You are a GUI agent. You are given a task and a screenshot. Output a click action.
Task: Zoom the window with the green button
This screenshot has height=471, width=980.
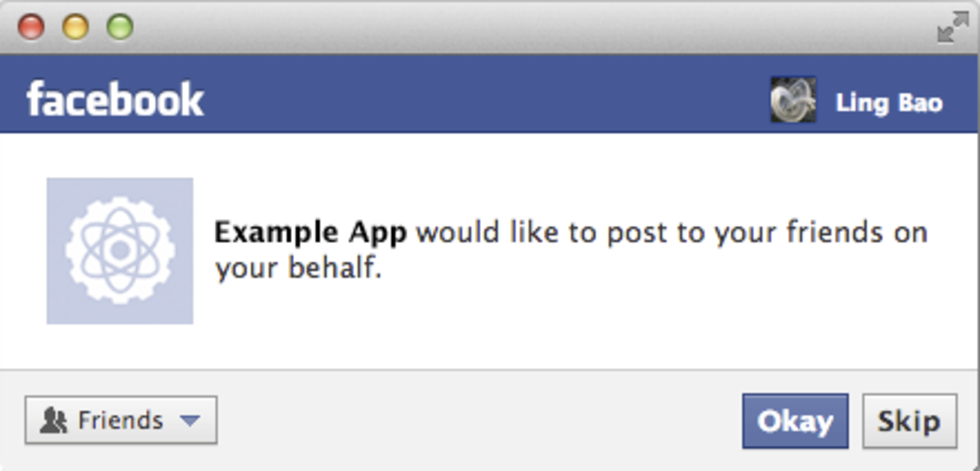click(x=120, y=27)
